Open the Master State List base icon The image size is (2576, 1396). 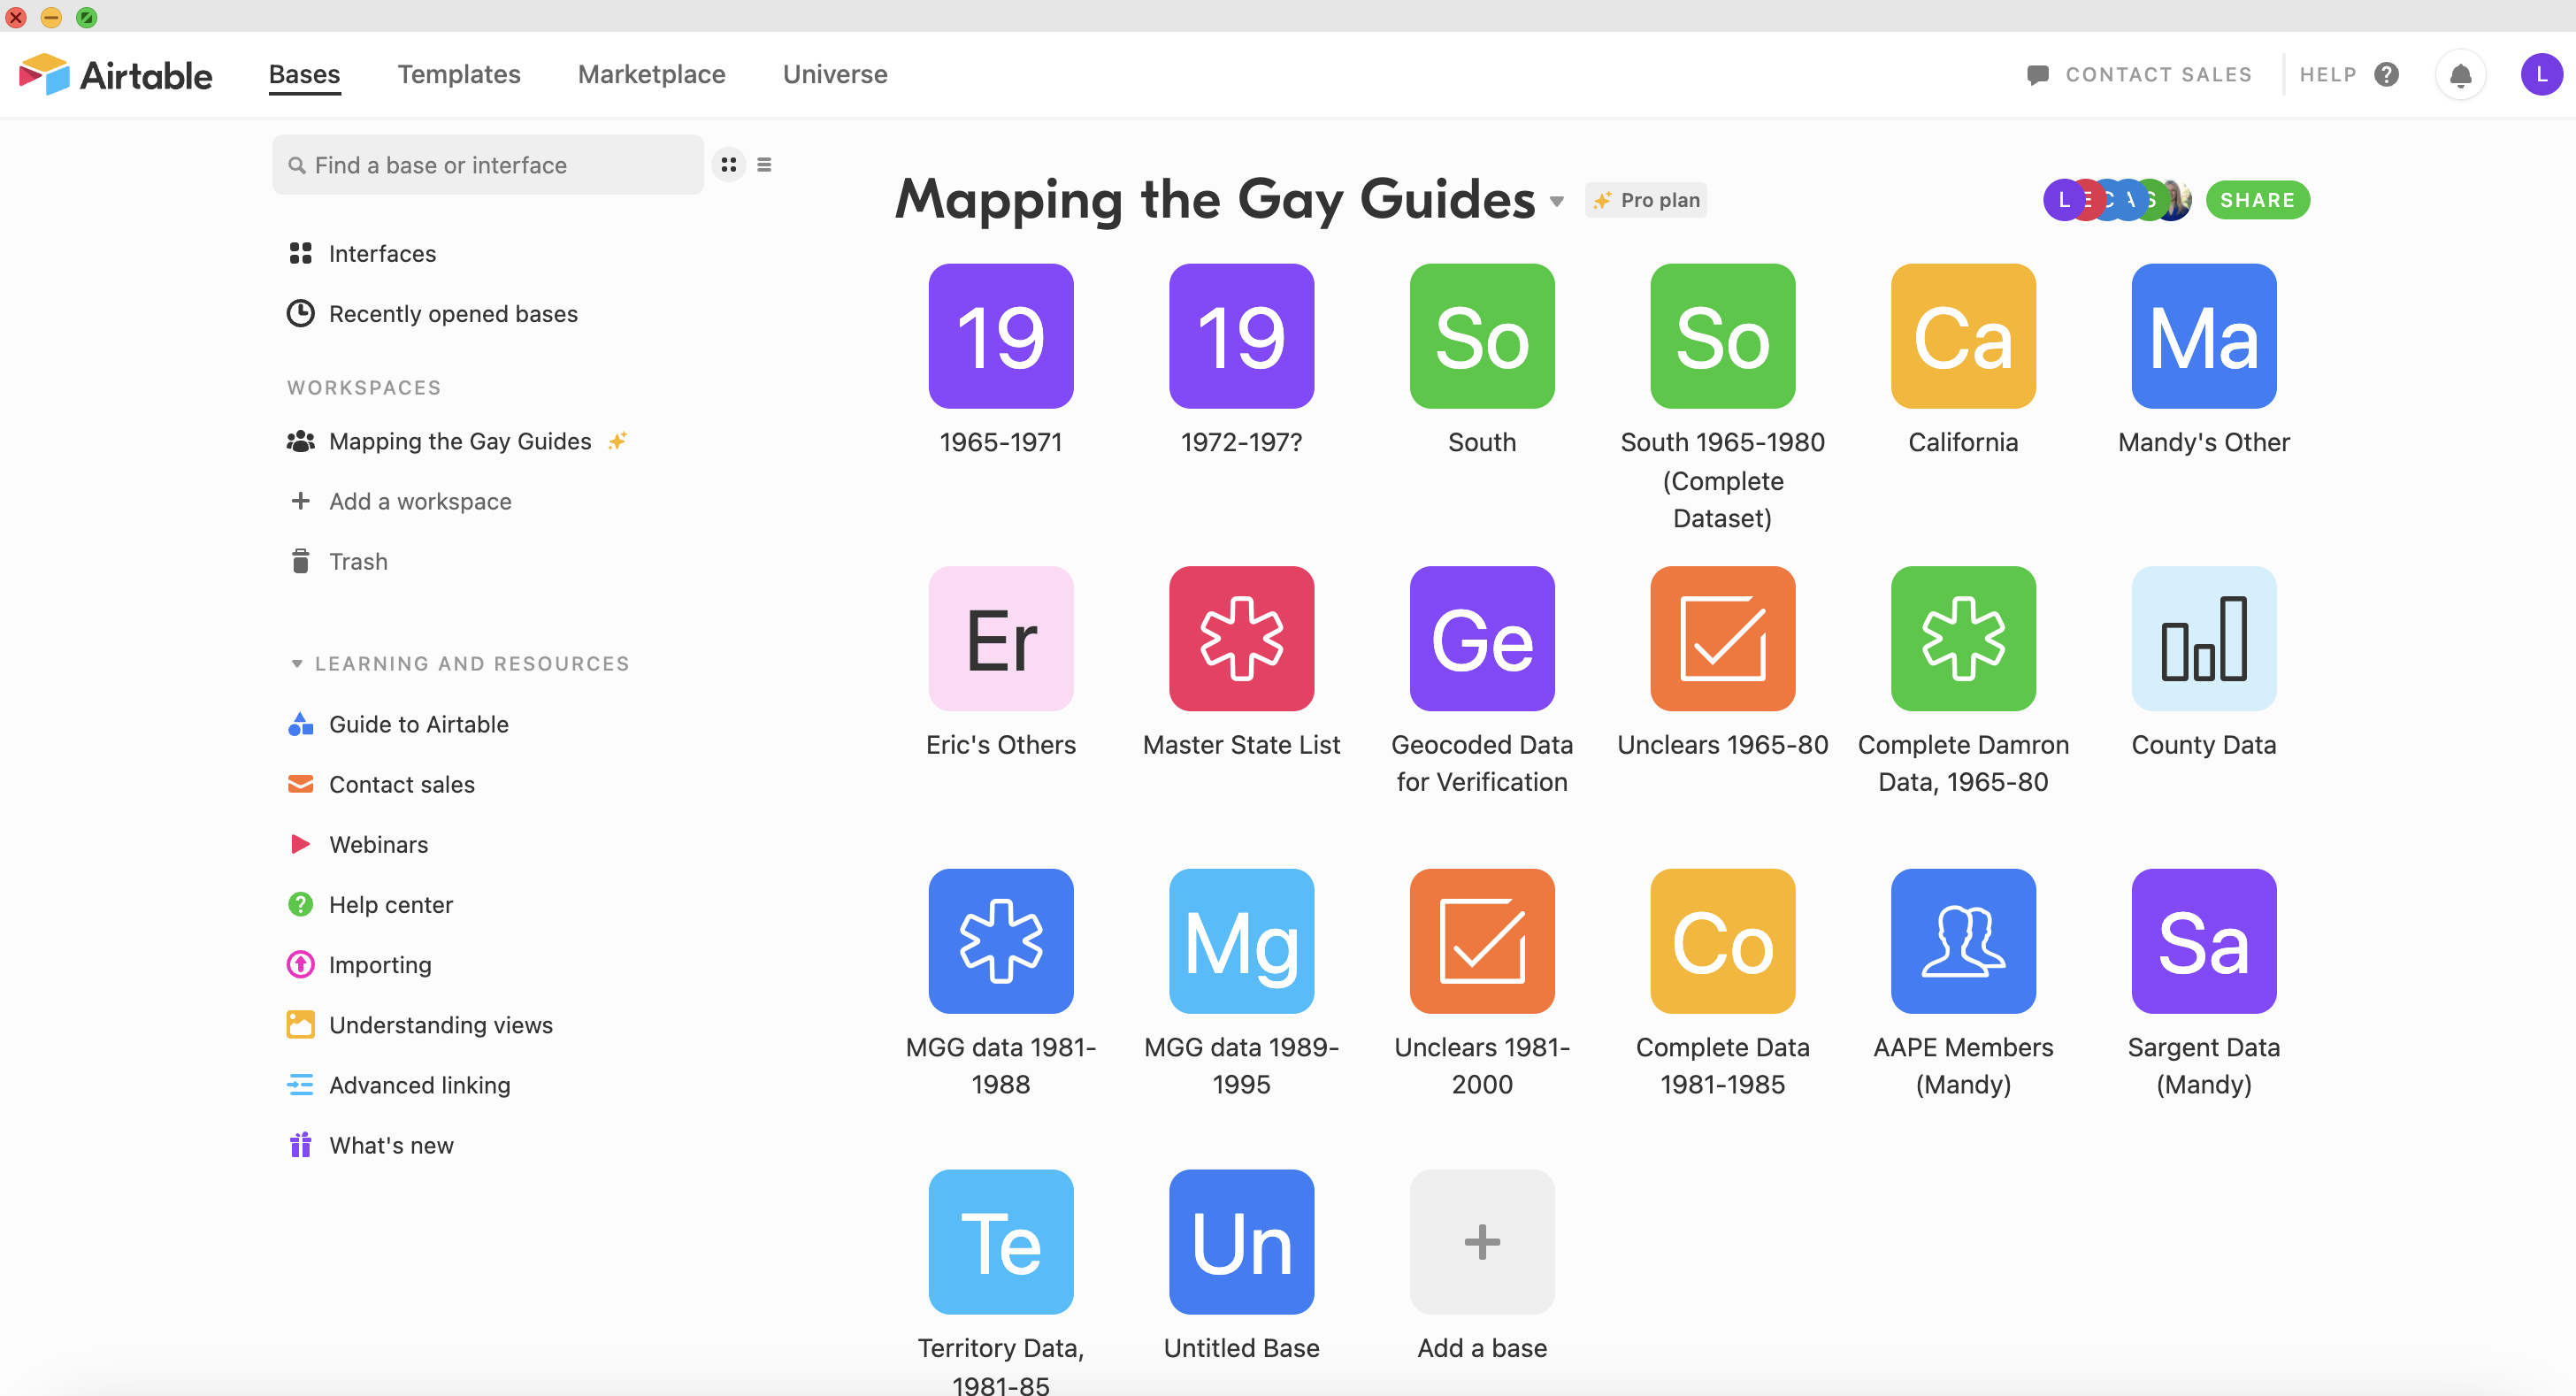1241,638
